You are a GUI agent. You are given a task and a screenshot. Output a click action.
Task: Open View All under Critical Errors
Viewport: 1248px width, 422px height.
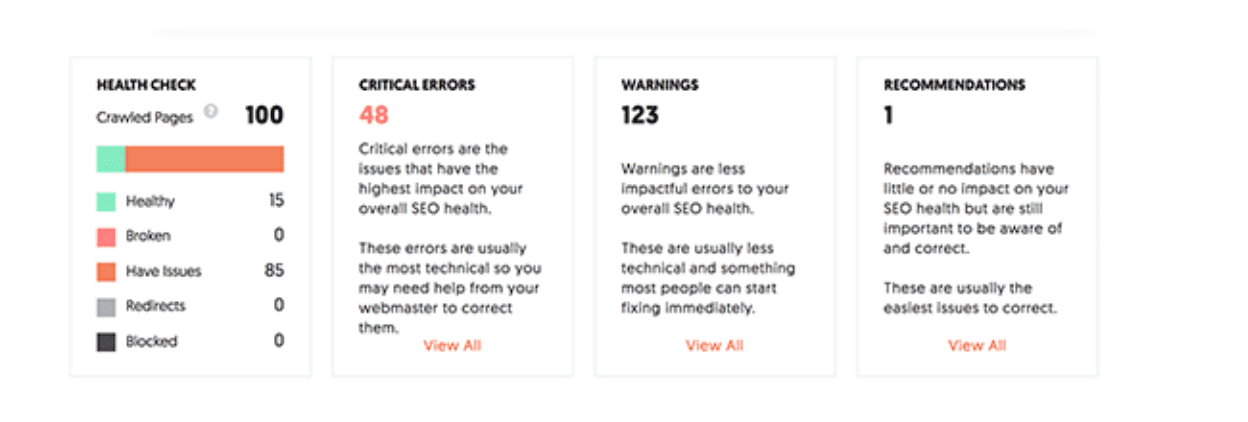click(x=453, y=345)
